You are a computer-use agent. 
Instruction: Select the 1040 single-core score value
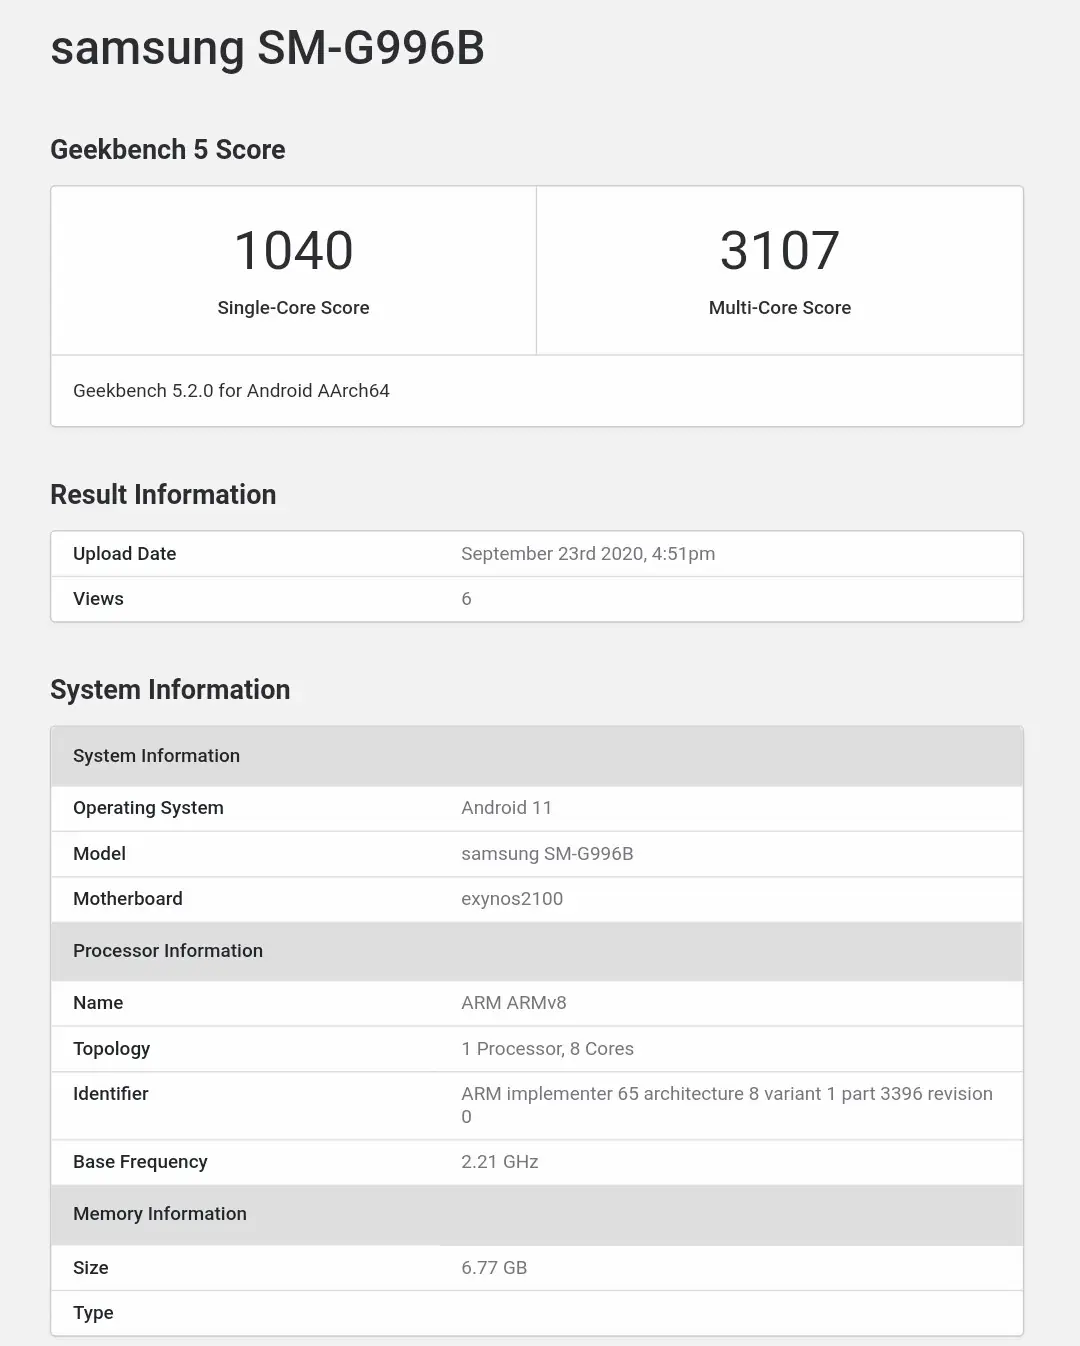click(293, 250)
